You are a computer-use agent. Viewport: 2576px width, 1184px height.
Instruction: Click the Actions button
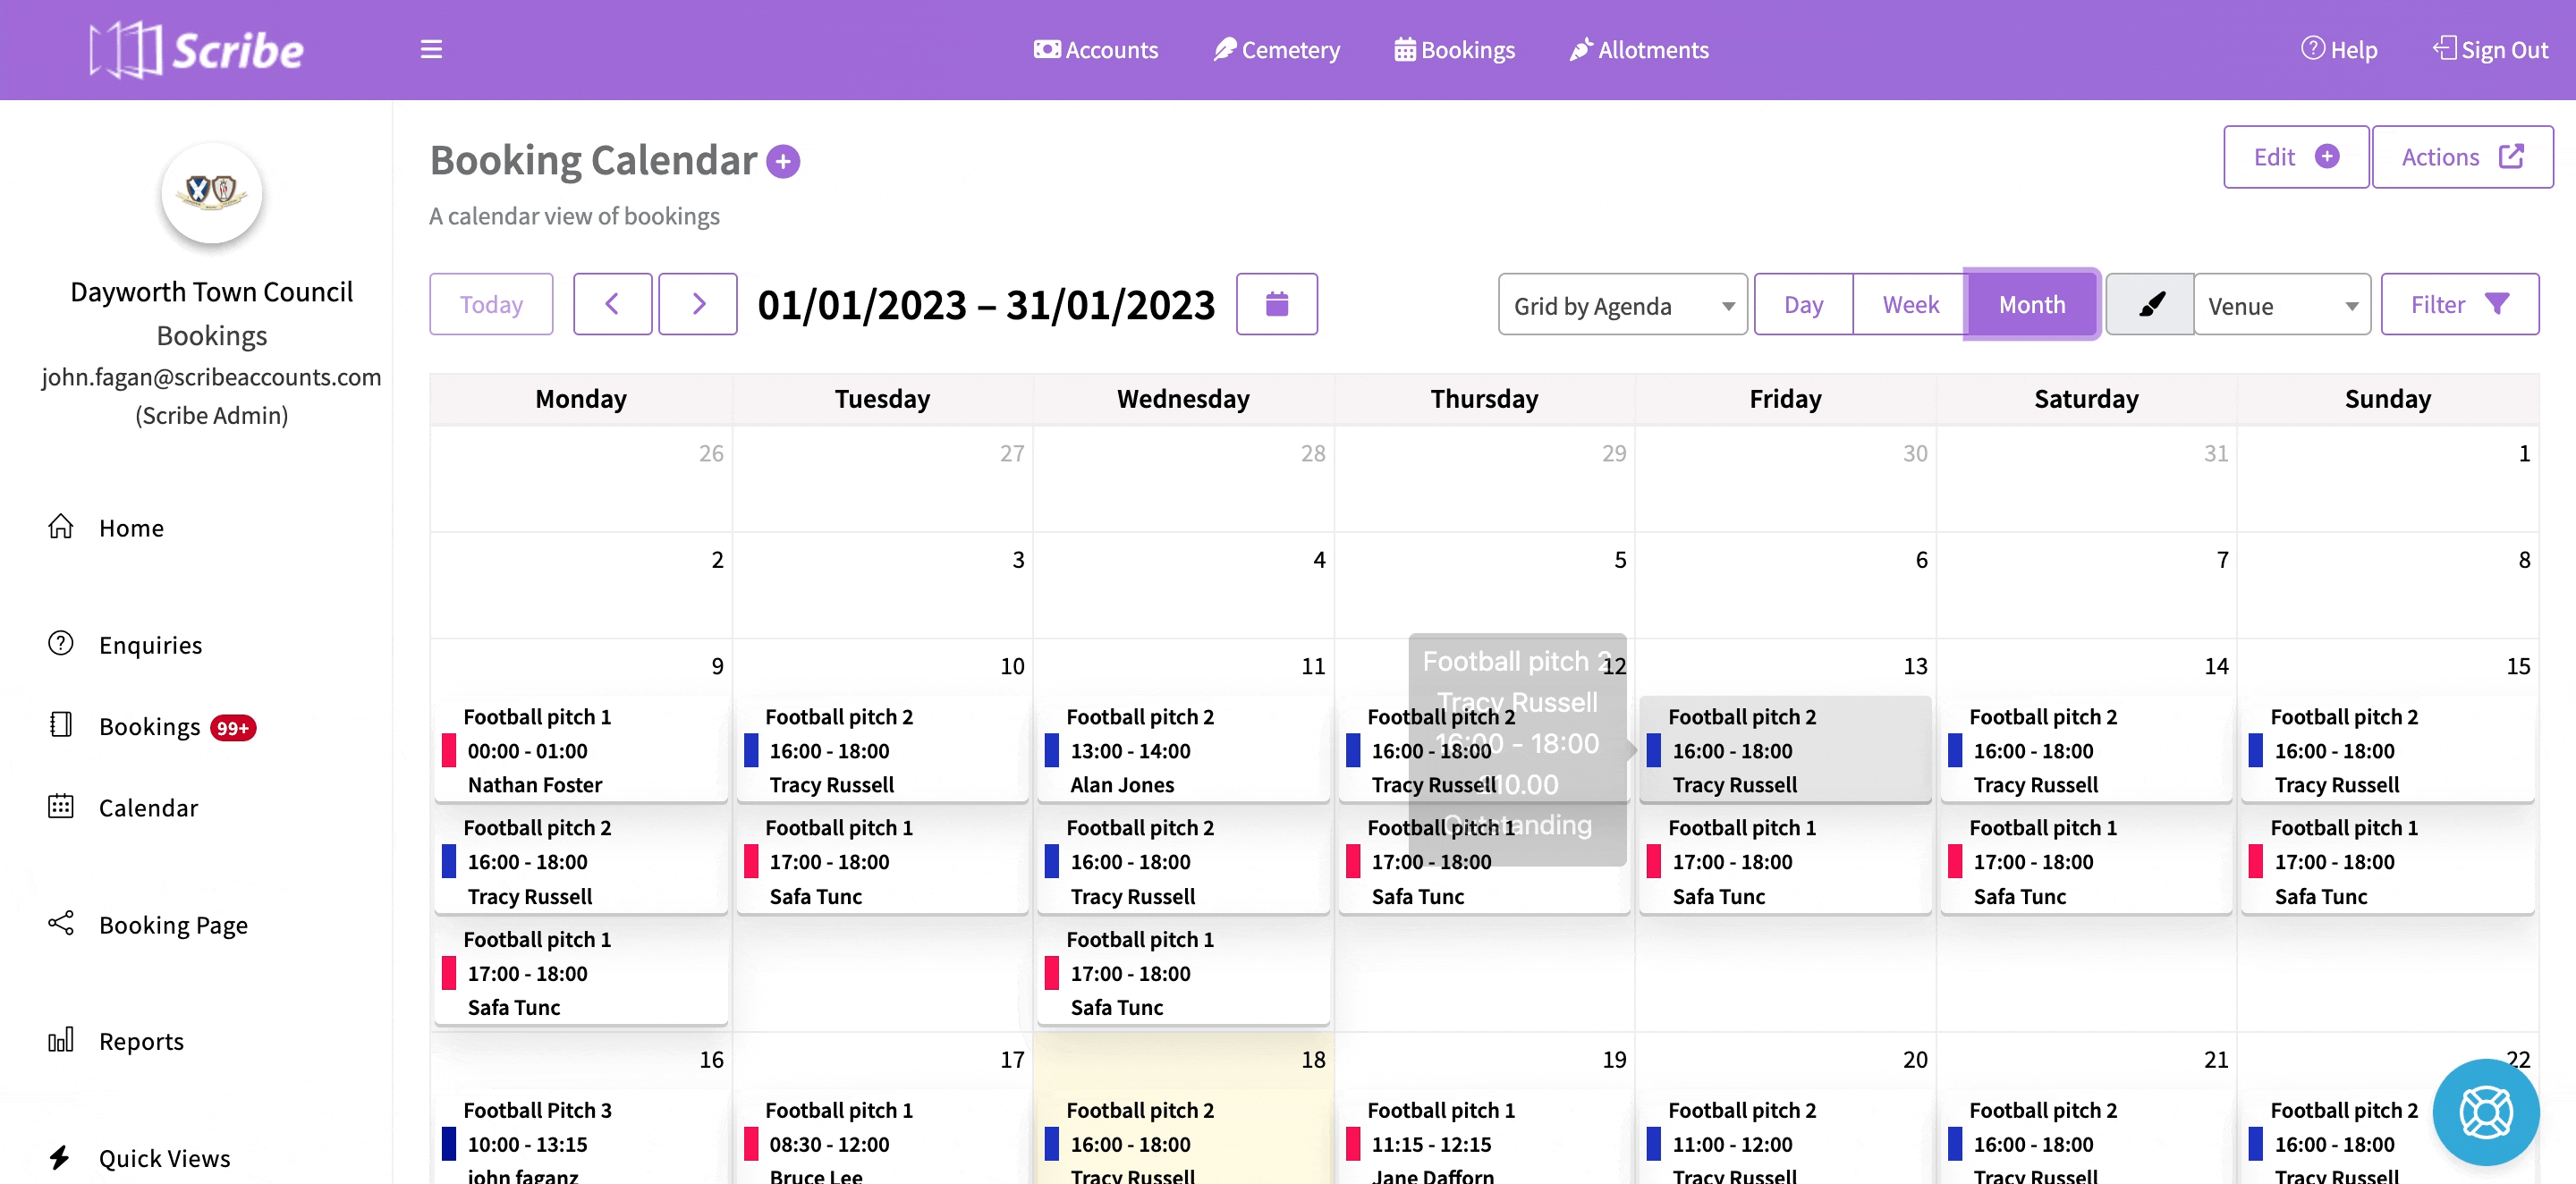click(x=2461, y=157)
